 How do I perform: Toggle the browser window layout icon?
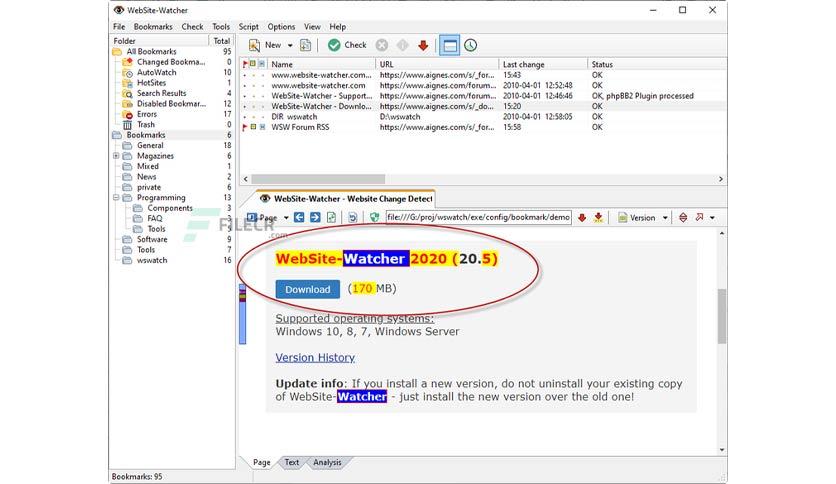coord(450,45)
